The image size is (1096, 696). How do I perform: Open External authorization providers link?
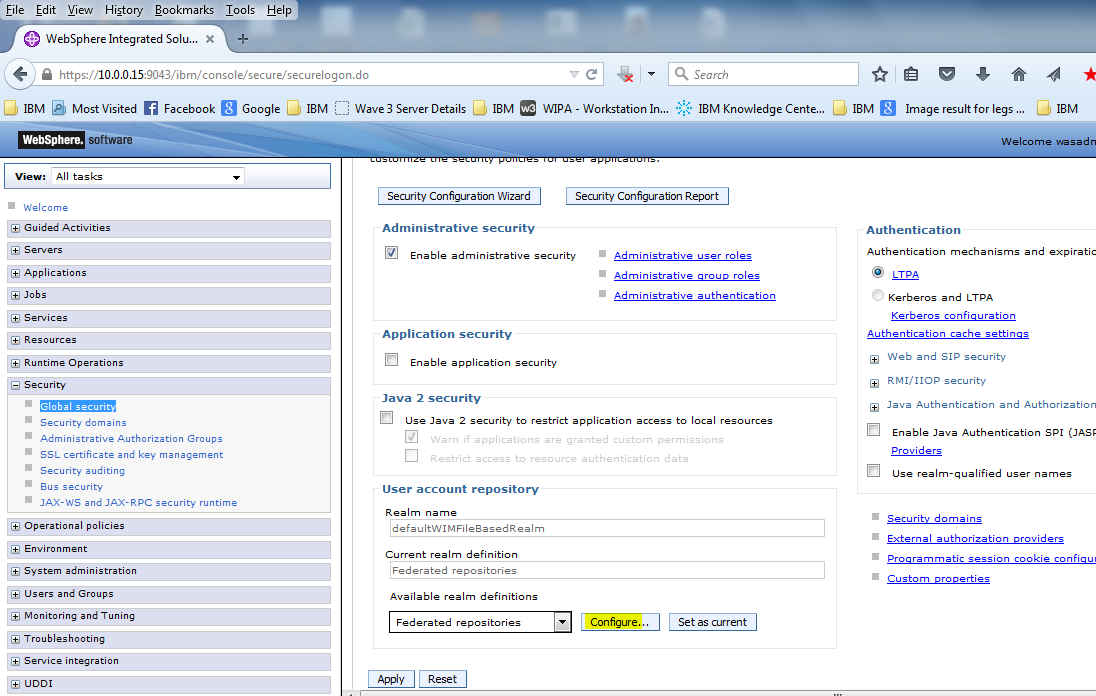(975, 539)
